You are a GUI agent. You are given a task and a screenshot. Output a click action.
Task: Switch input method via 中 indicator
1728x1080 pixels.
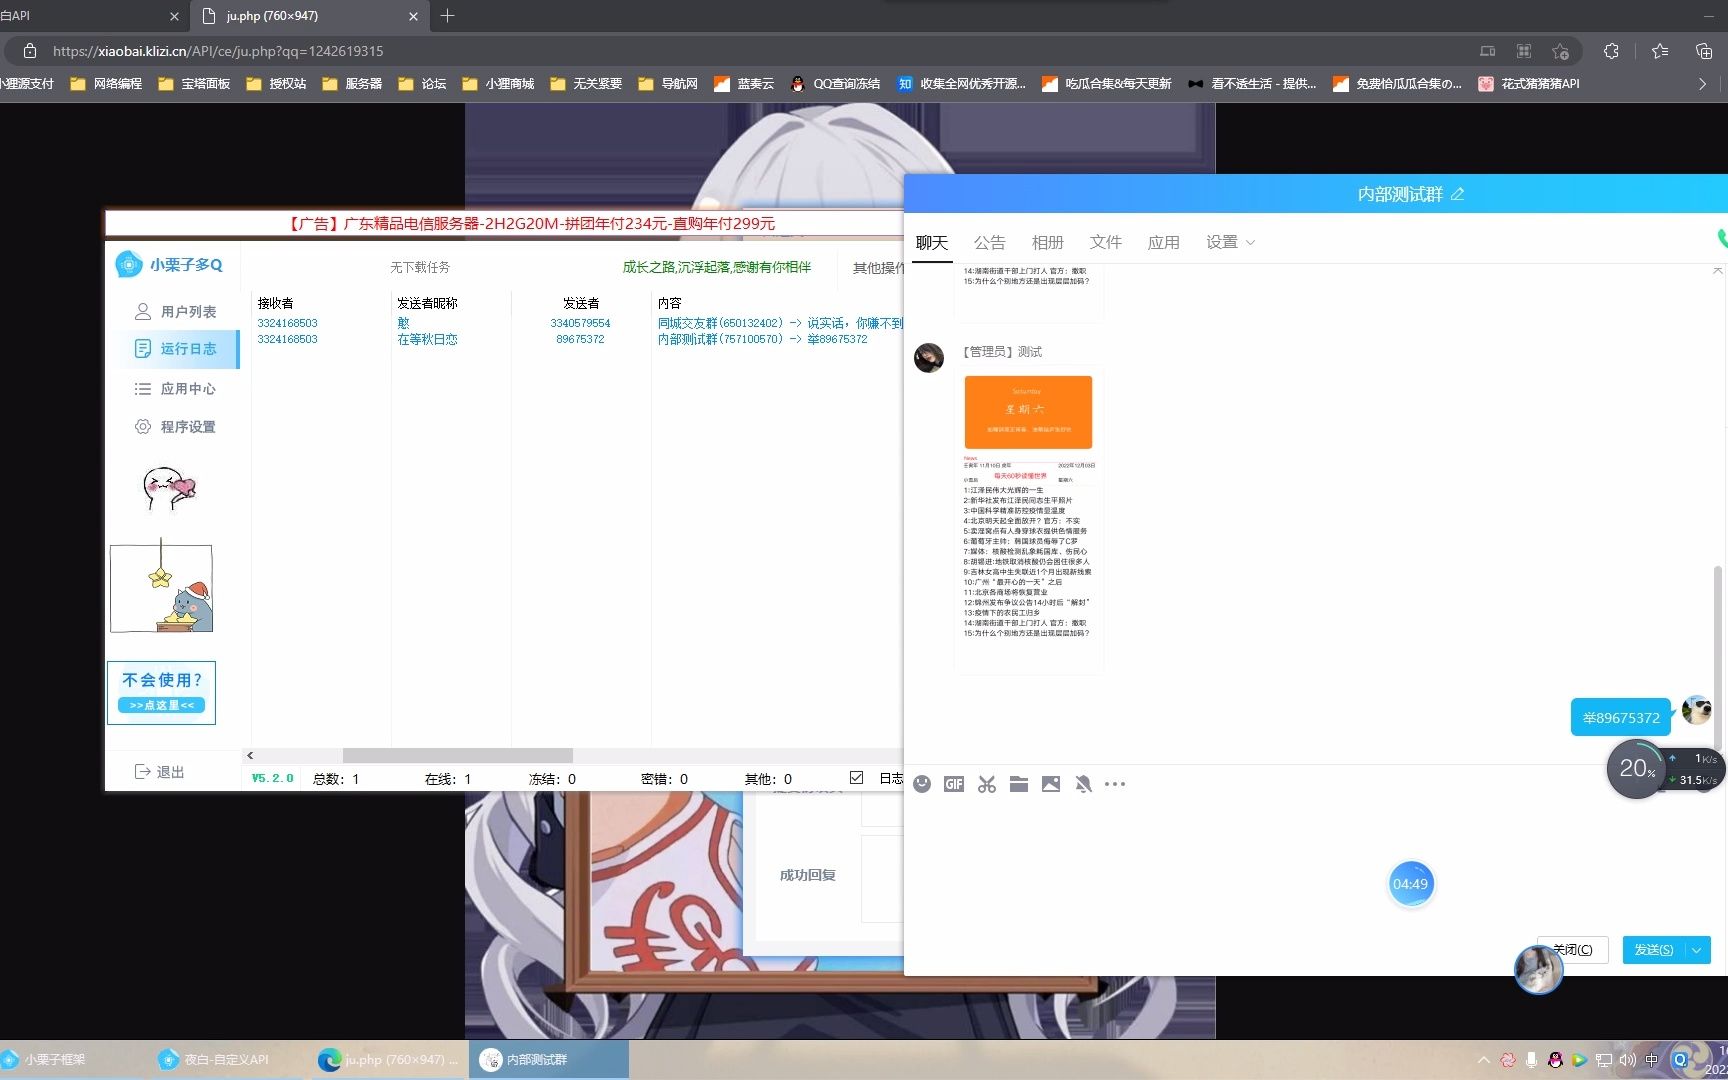click(x=1652, y=1060)
